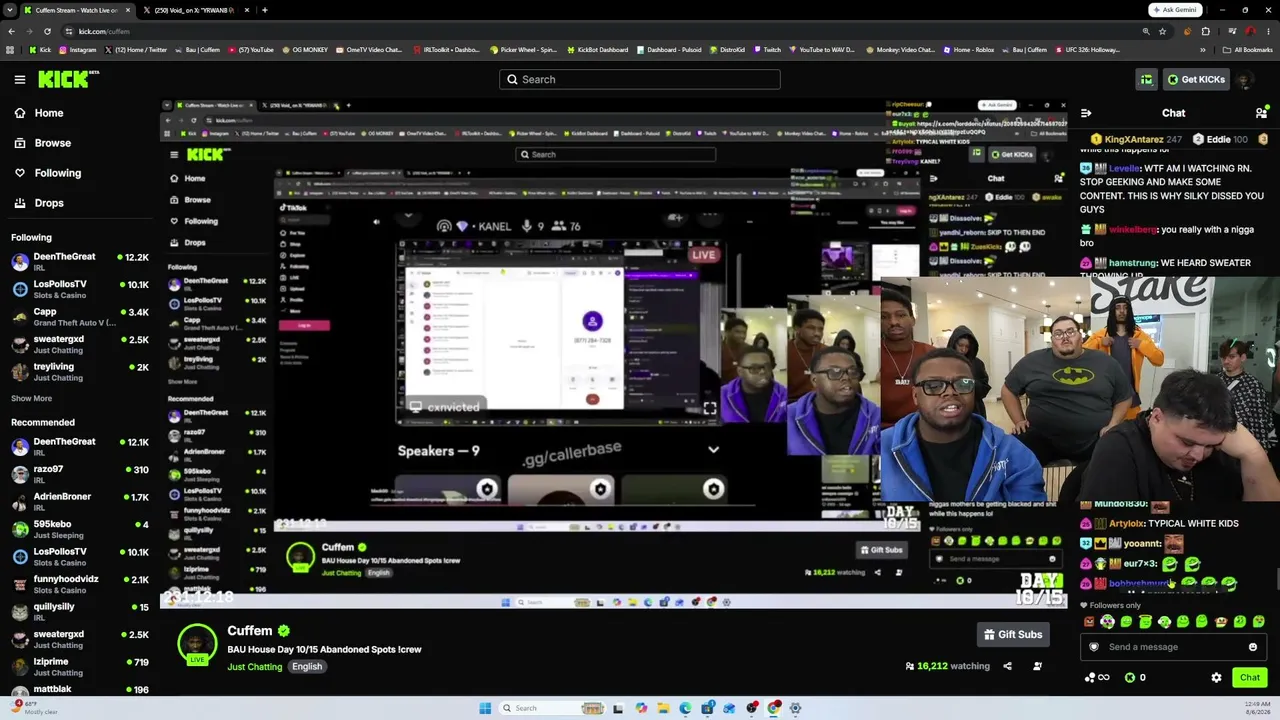Open the Instagram bookmark
Viewport: 1280px width, 720px height.
coord(77,50)
